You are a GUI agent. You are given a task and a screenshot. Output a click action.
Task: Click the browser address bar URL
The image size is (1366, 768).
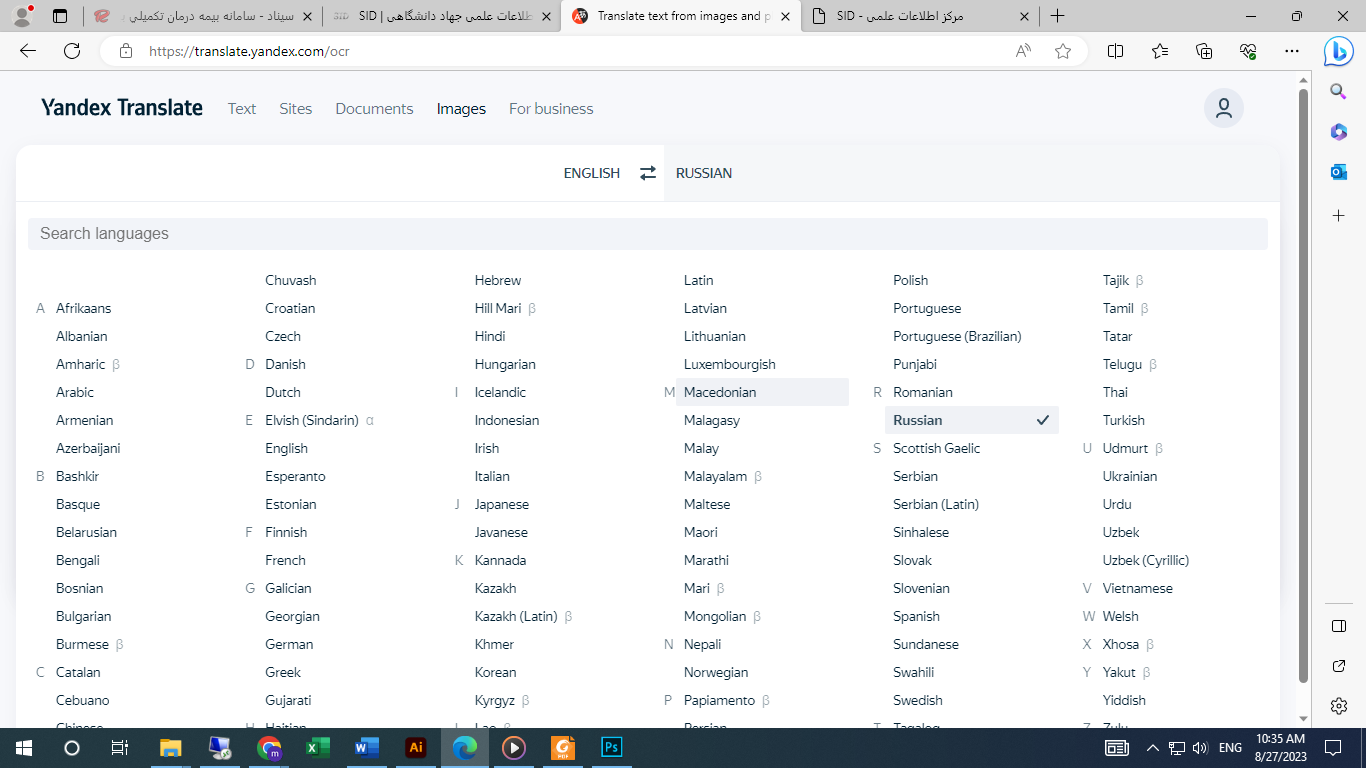tap(250, 51)
